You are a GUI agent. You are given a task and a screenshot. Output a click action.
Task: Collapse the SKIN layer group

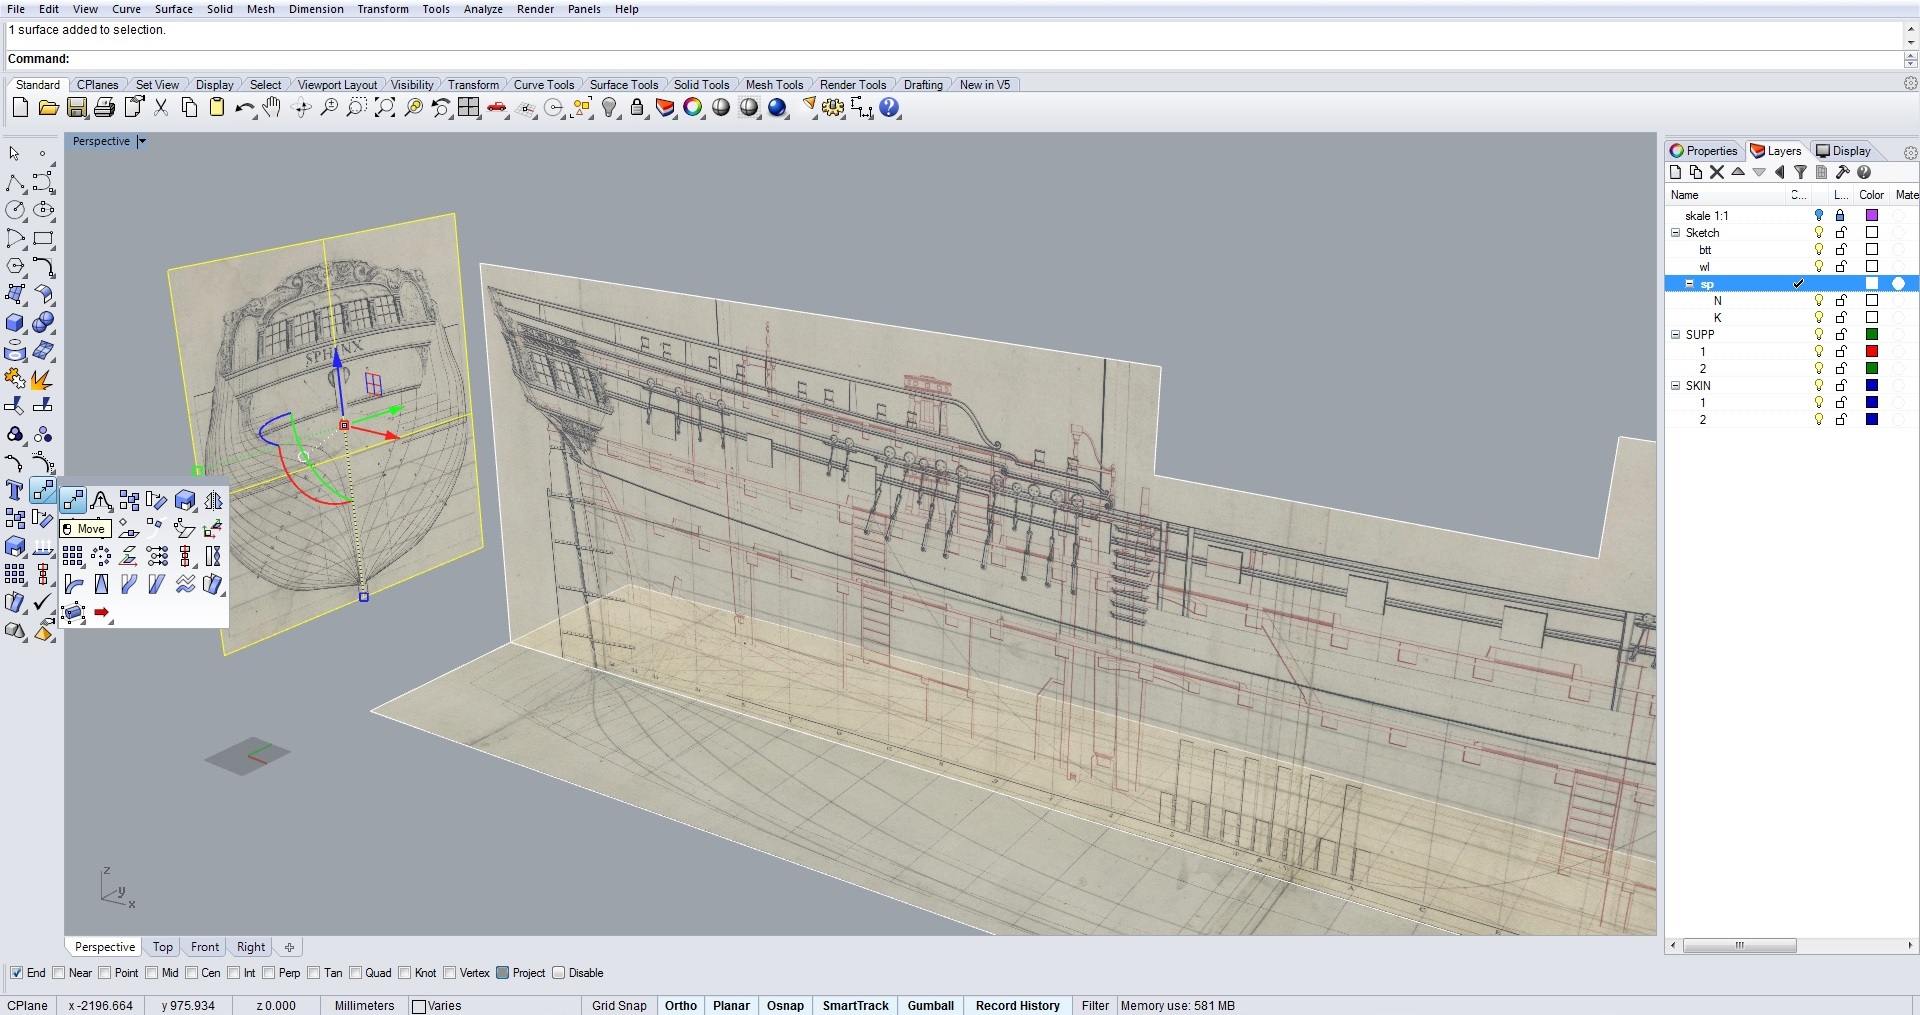click(x=1676, y=386)
